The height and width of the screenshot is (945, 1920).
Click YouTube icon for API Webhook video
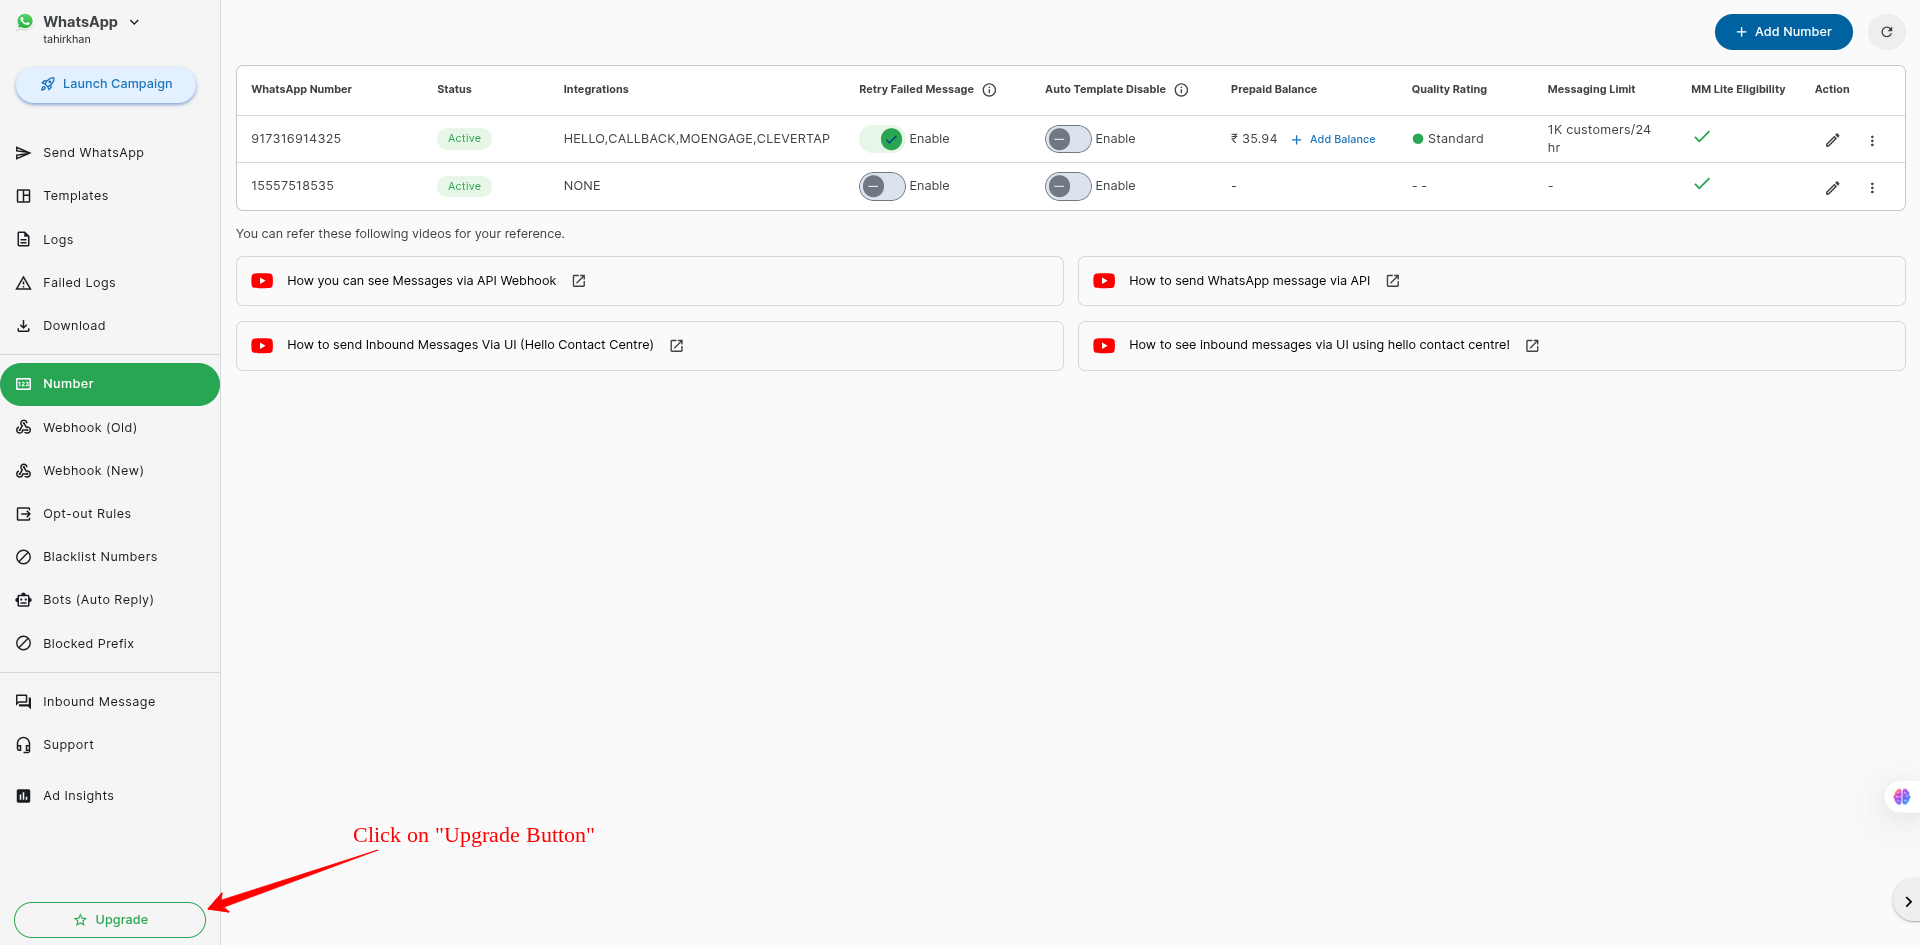262,281
